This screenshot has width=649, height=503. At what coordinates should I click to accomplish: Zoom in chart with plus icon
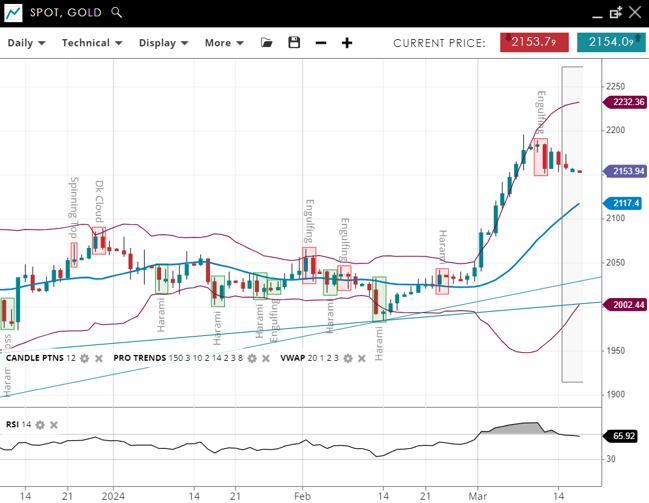point(347,43)
